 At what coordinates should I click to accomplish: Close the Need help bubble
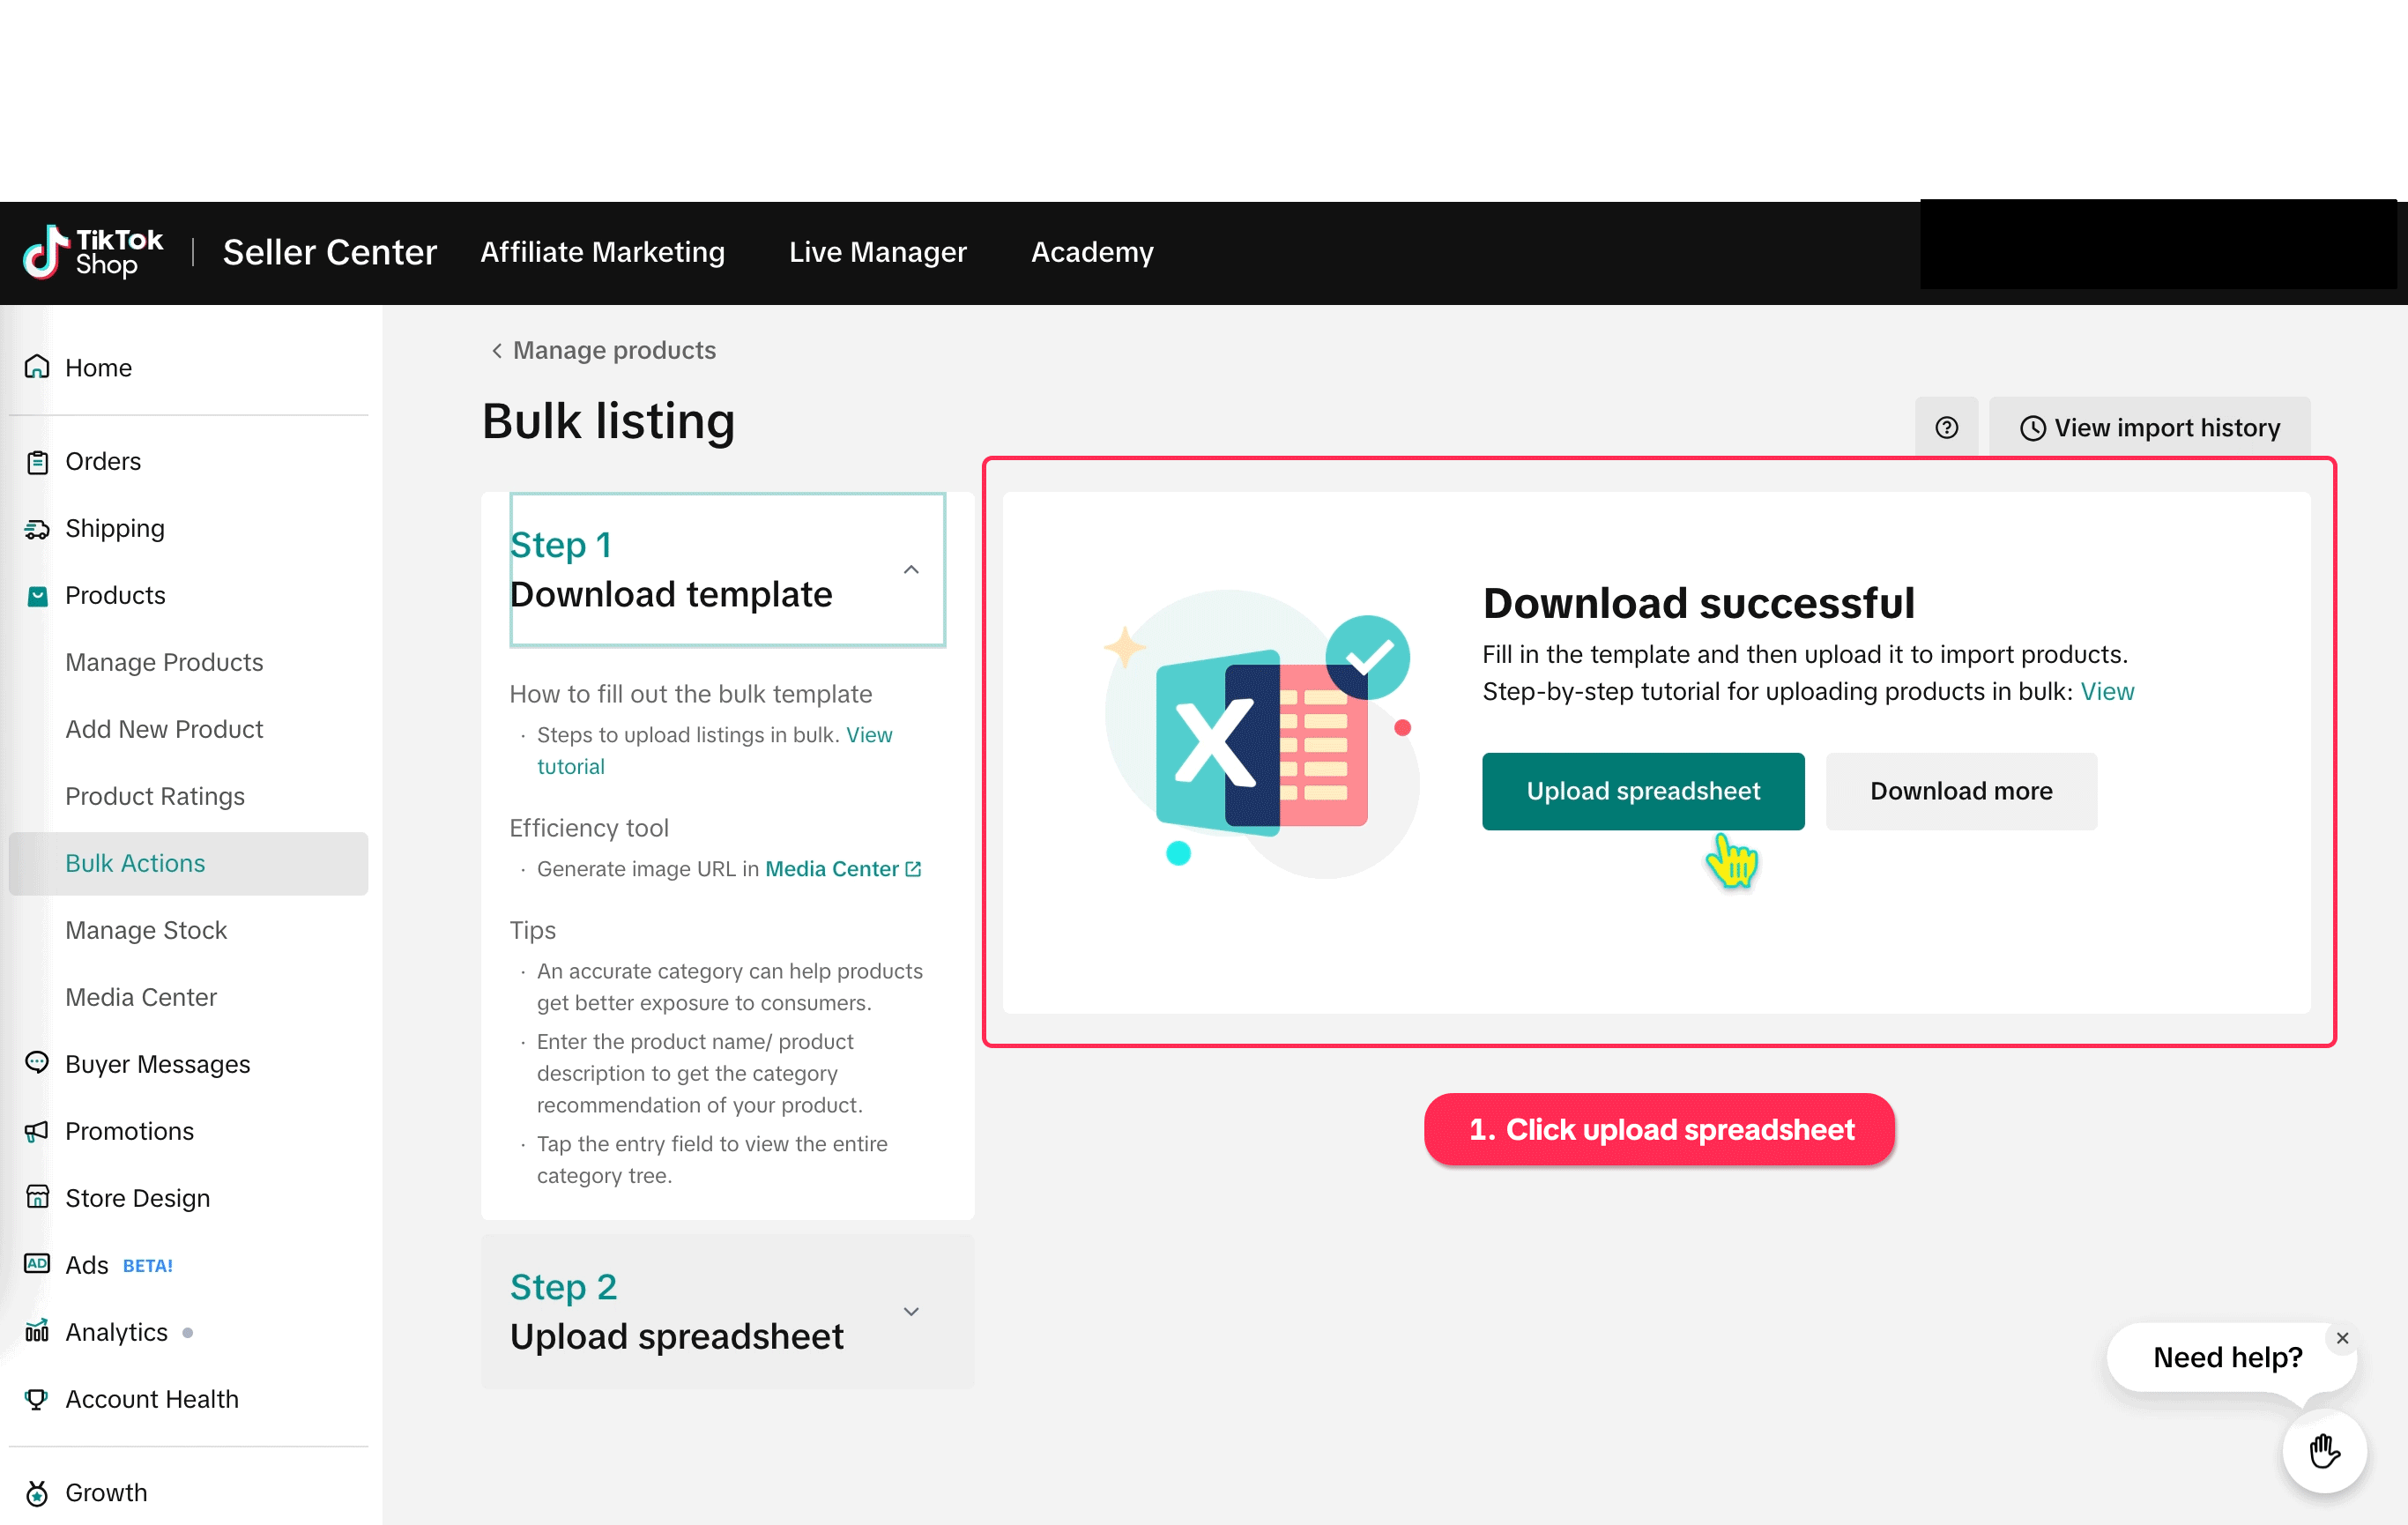2341,1338
